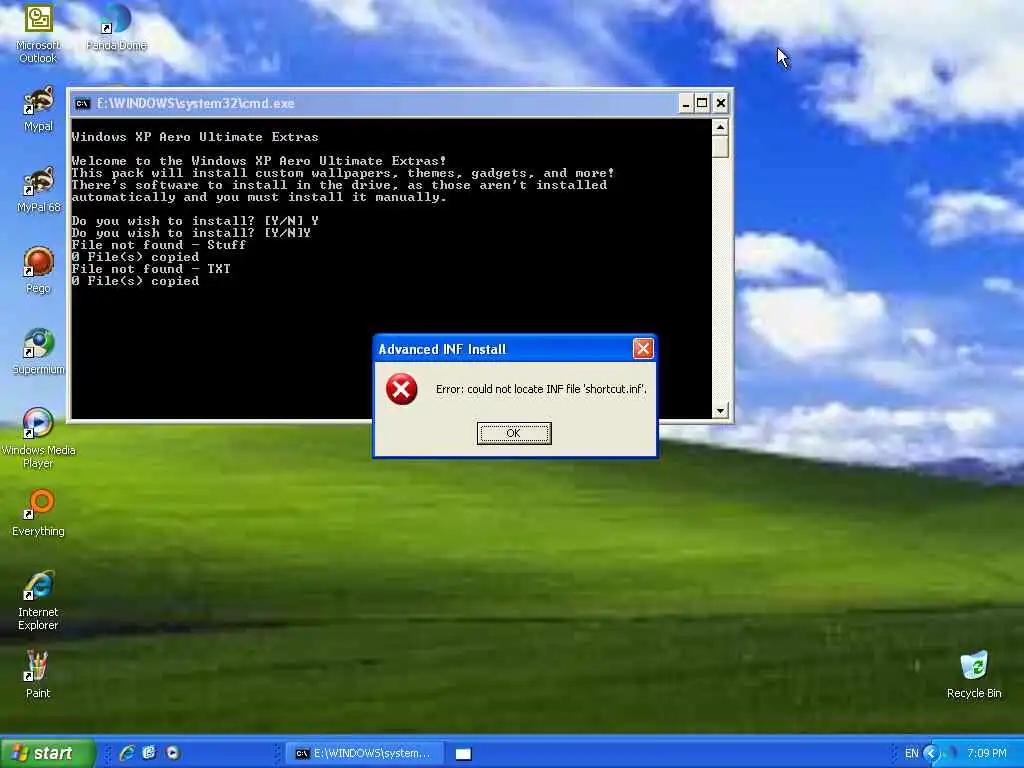Expand hidden system tray icons
The height and width of the screenshot is (768, 1024).
(x=931, y=753)
